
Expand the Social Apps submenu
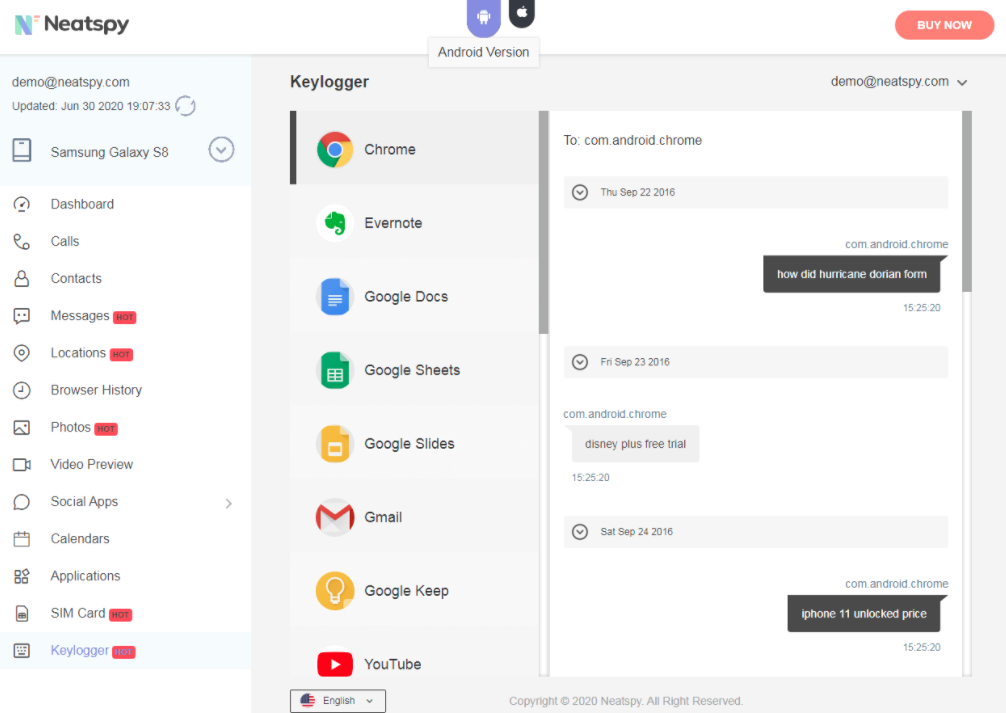pyautogui.click(x=228, y=503)
